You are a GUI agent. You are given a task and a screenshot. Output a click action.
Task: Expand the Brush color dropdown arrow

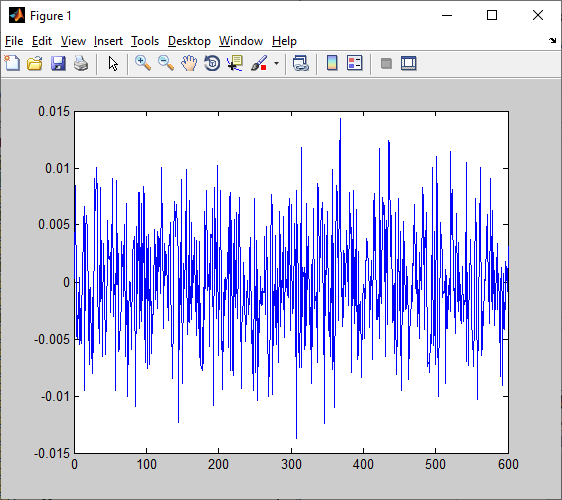[276, 63]
